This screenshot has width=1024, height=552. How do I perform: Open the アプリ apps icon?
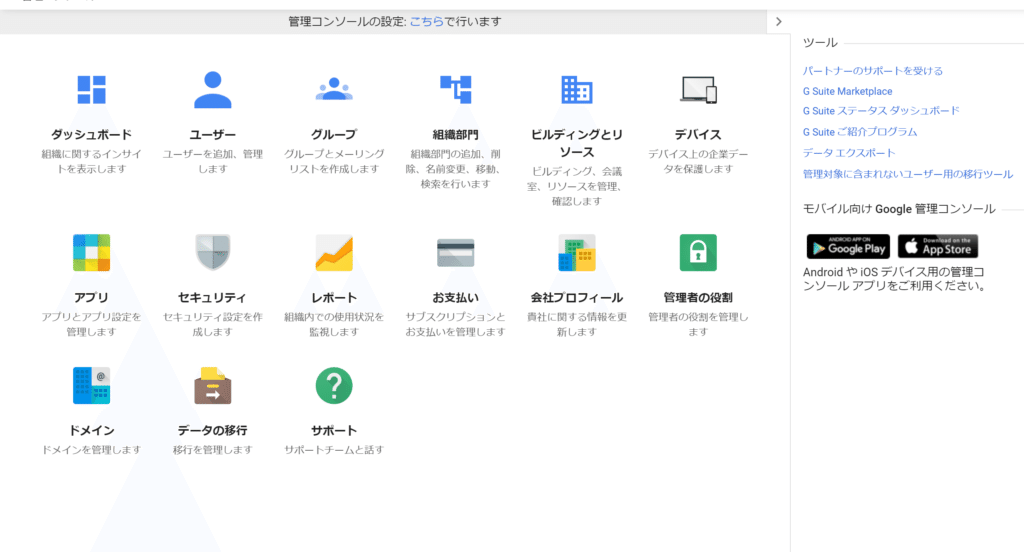(91, 253)
